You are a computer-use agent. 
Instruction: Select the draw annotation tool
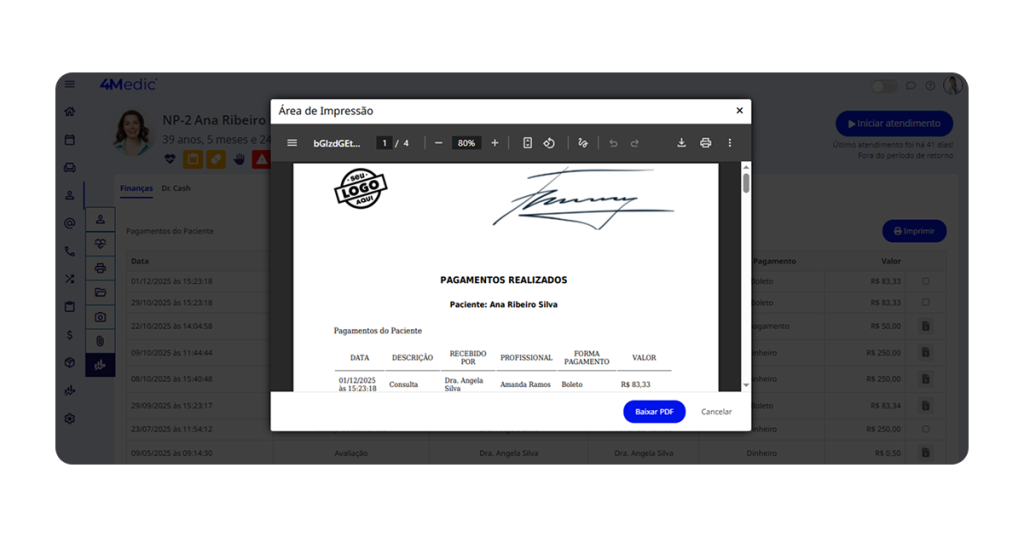pyautogui.click(x=583, y=143)
